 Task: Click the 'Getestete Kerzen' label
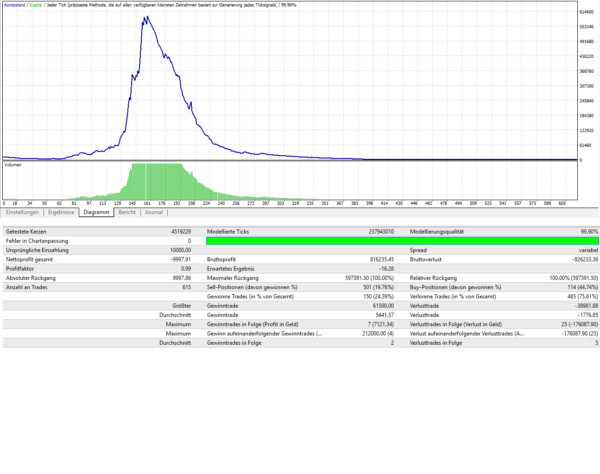point(26,232)
